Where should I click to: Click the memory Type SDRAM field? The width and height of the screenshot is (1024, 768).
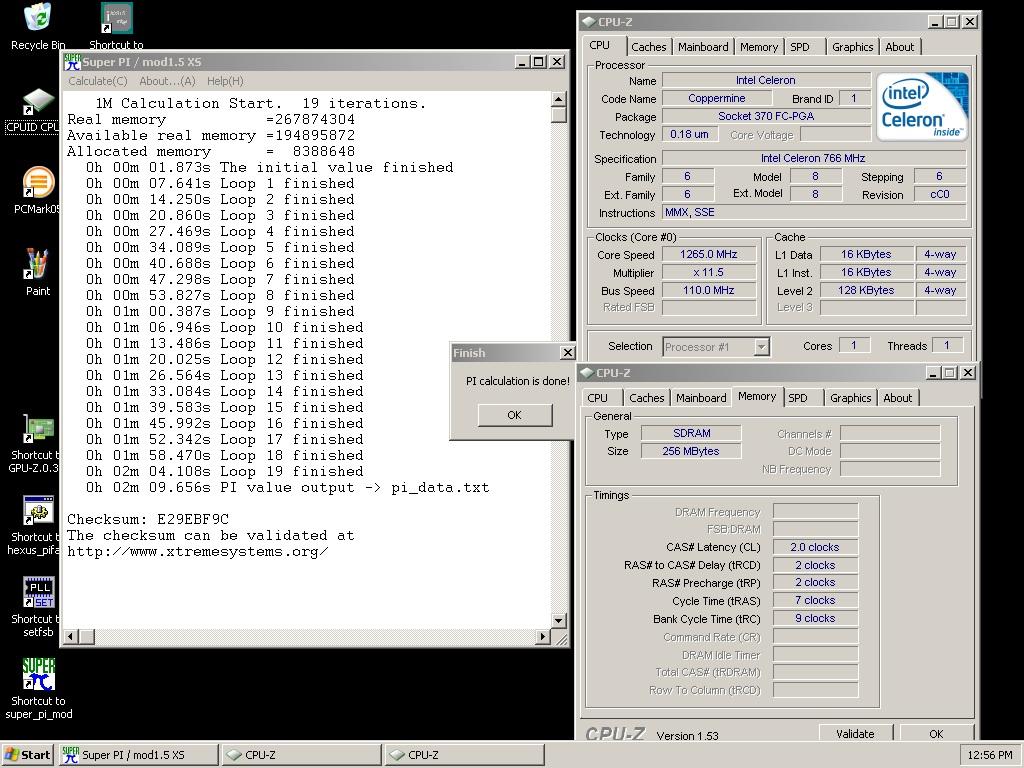click(691, 433)
